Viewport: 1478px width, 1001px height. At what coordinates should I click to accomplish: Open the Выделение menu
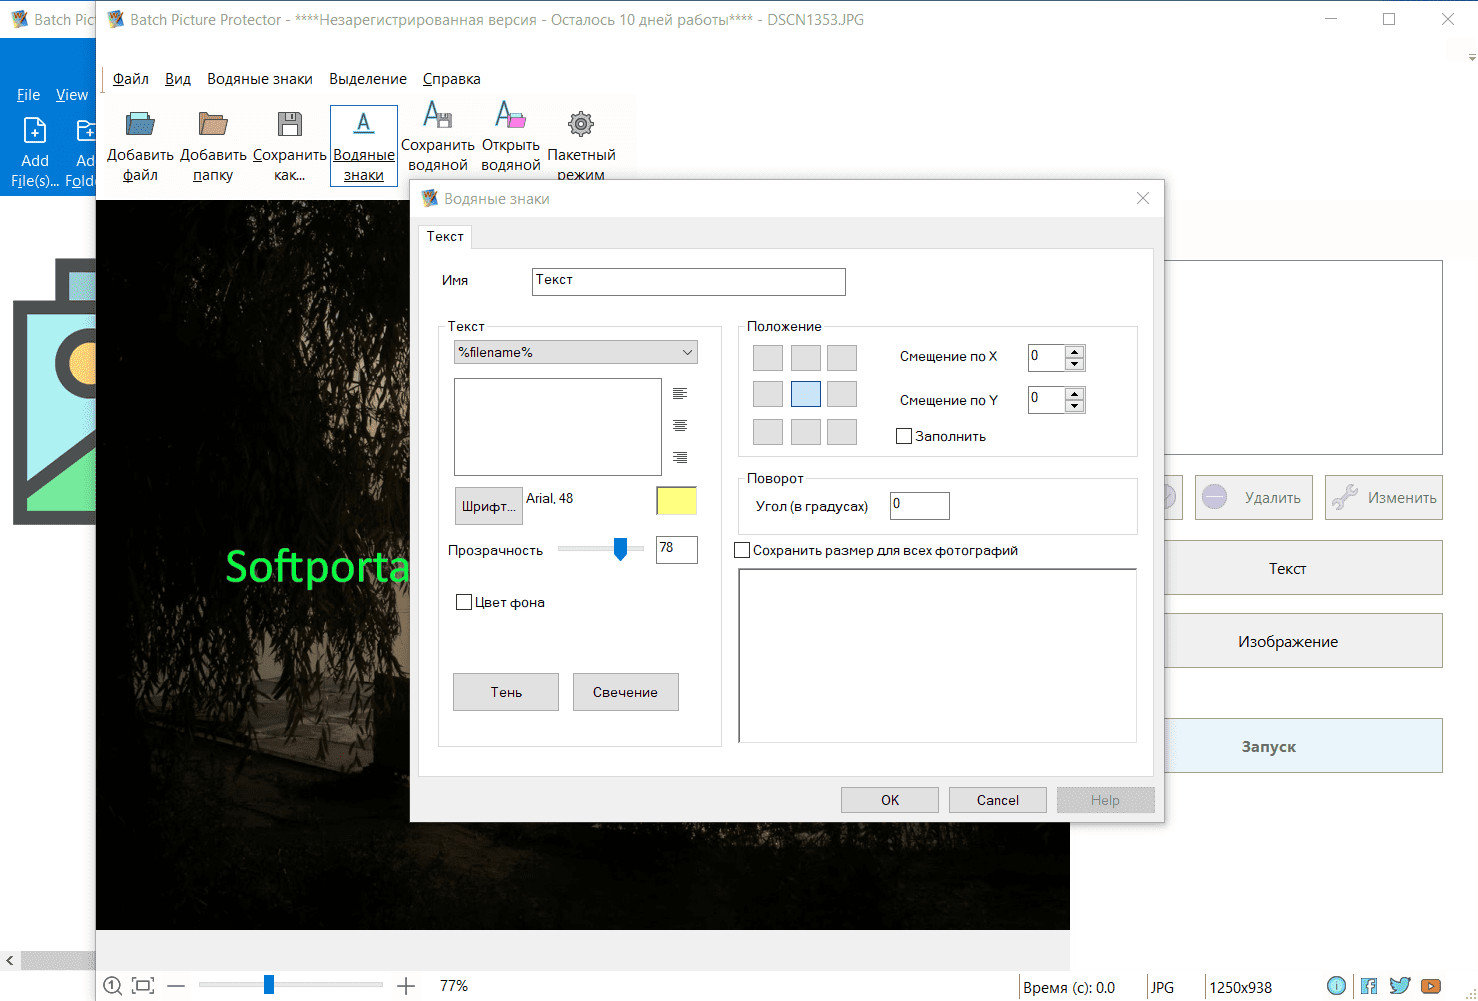tap(368, 79)
